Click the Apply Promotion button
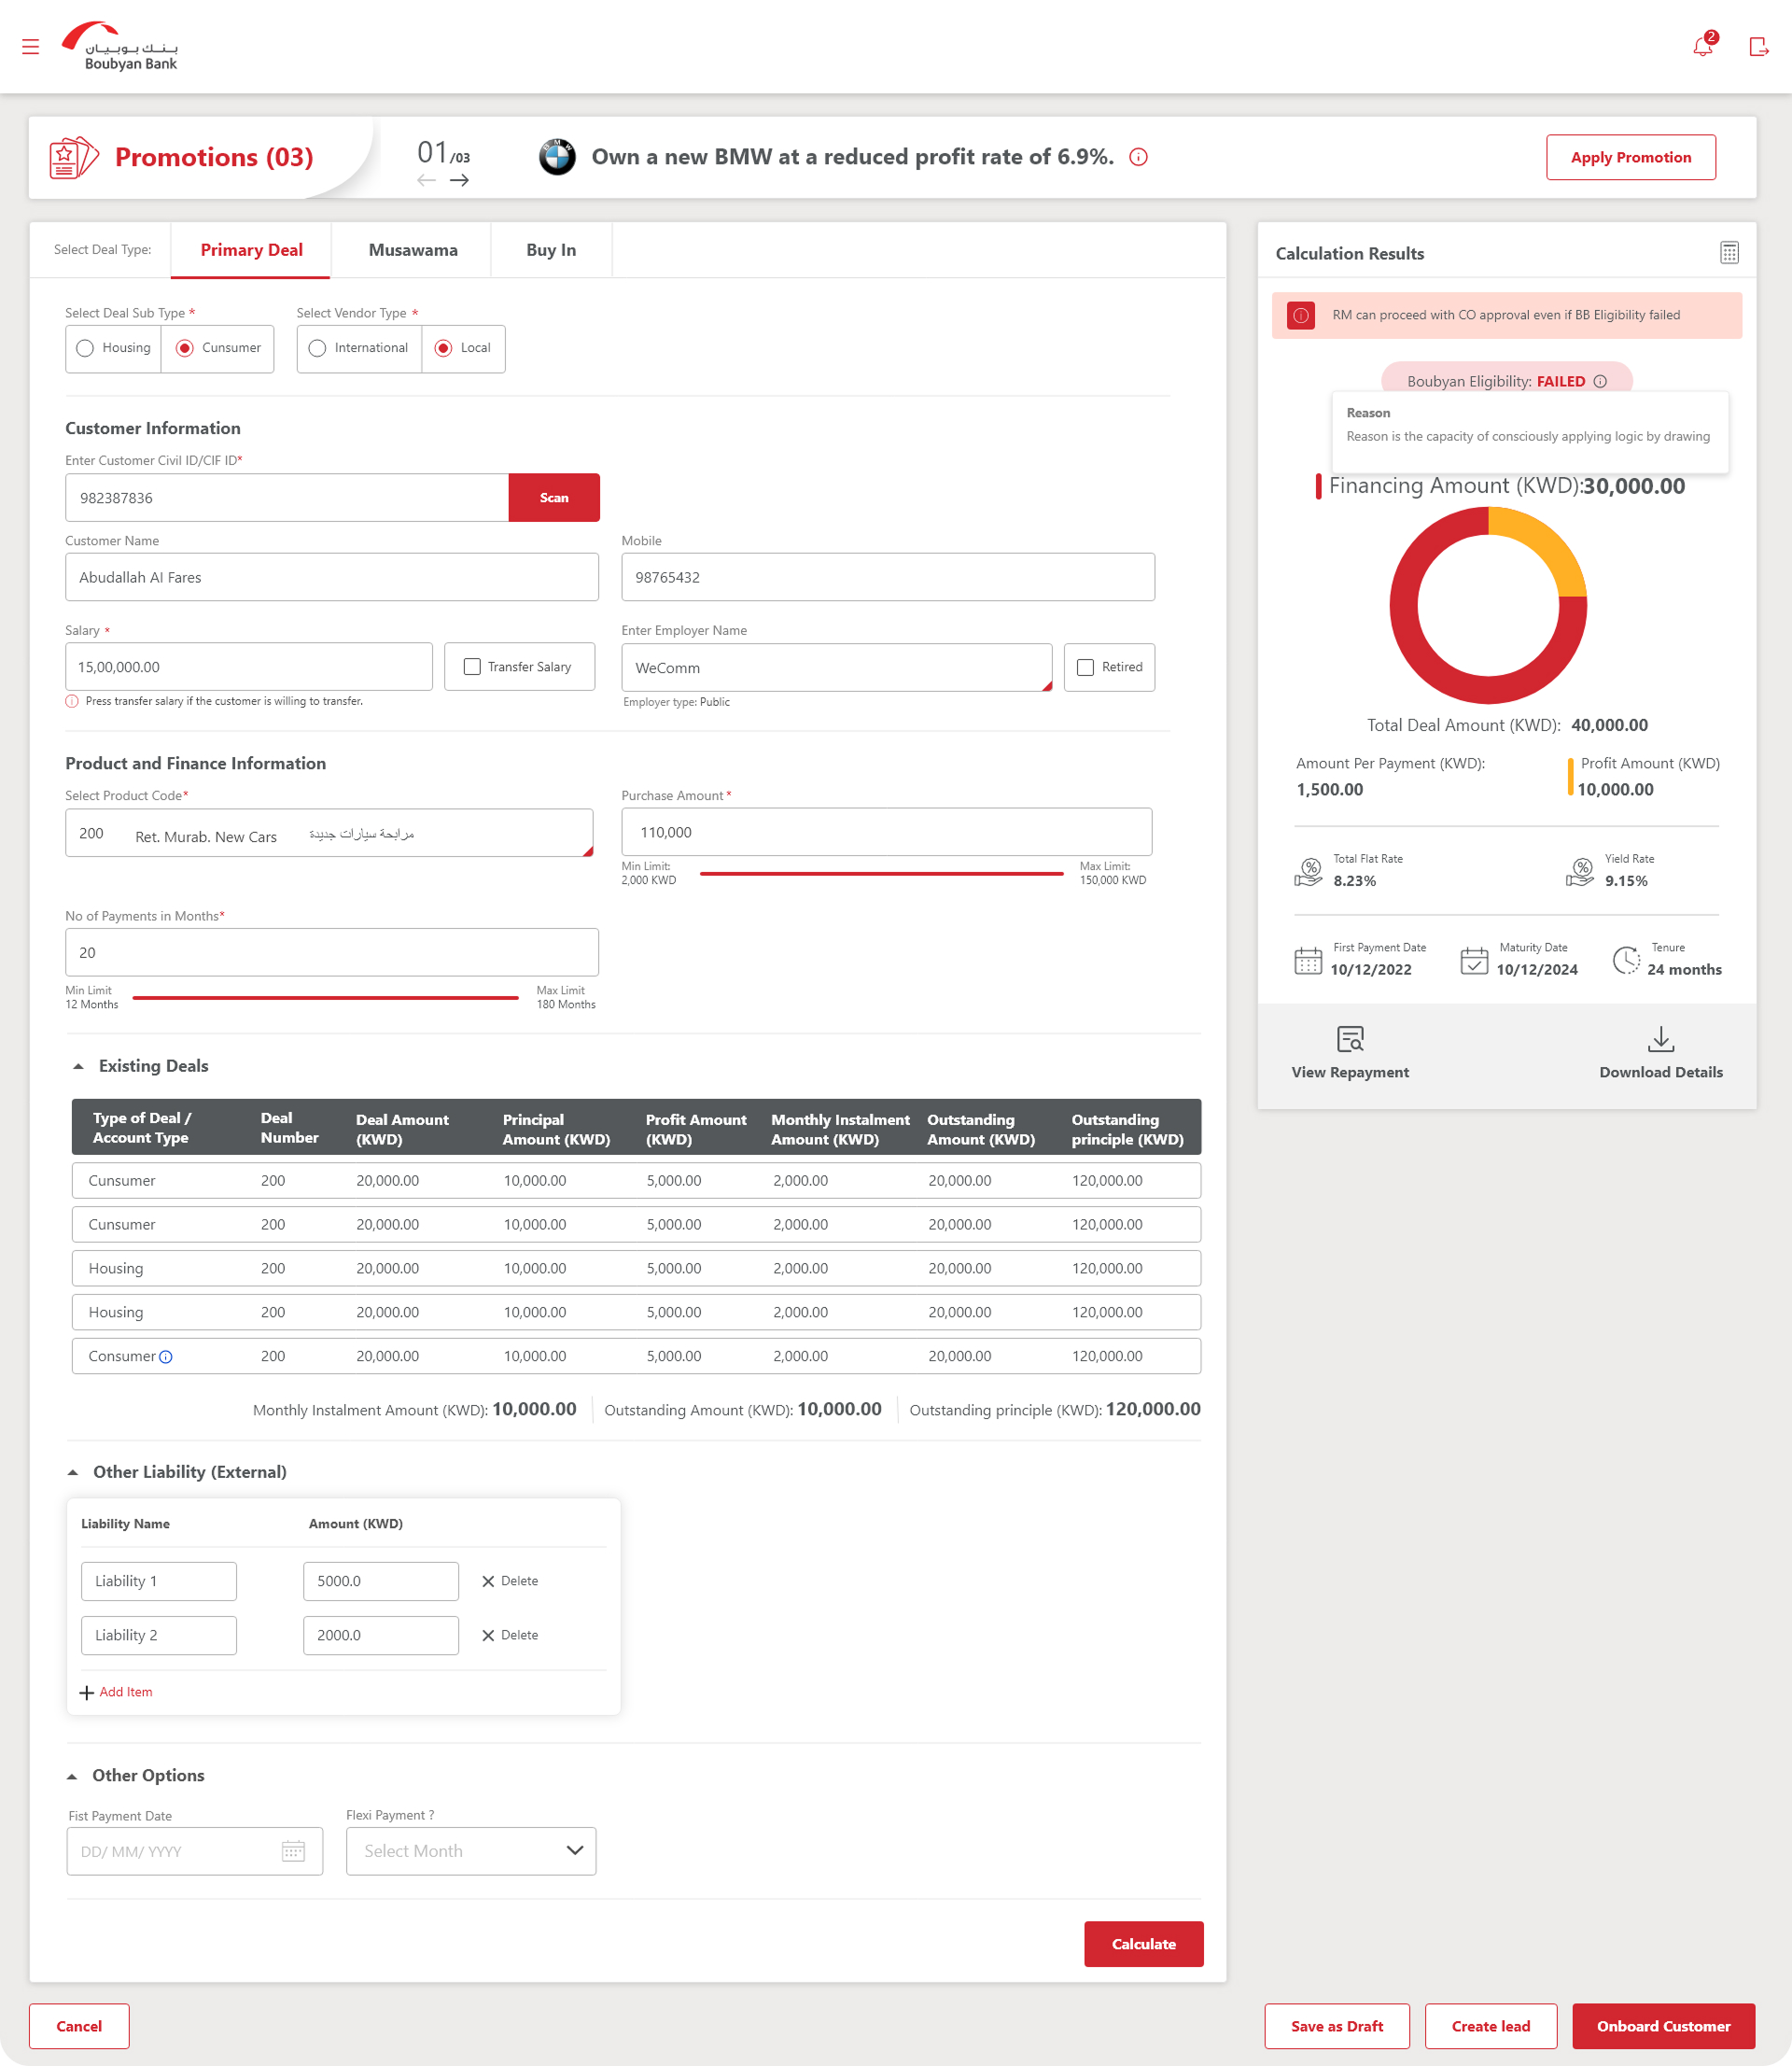Screen dimensions: 1792x2066 click(1630, 157)
